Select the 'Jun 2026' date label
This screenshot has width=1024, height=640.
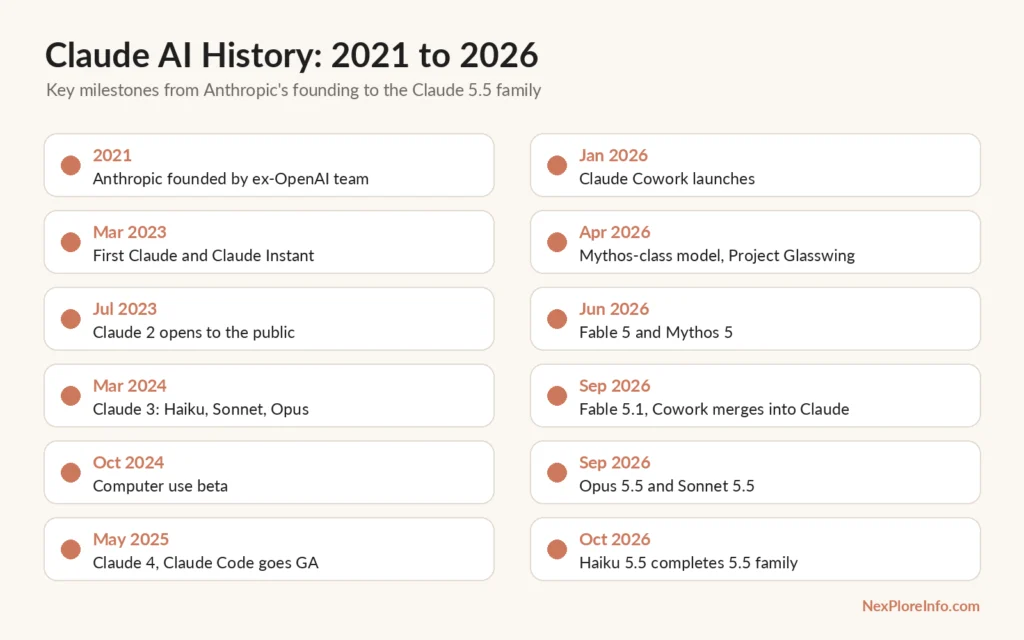(614, 309)
